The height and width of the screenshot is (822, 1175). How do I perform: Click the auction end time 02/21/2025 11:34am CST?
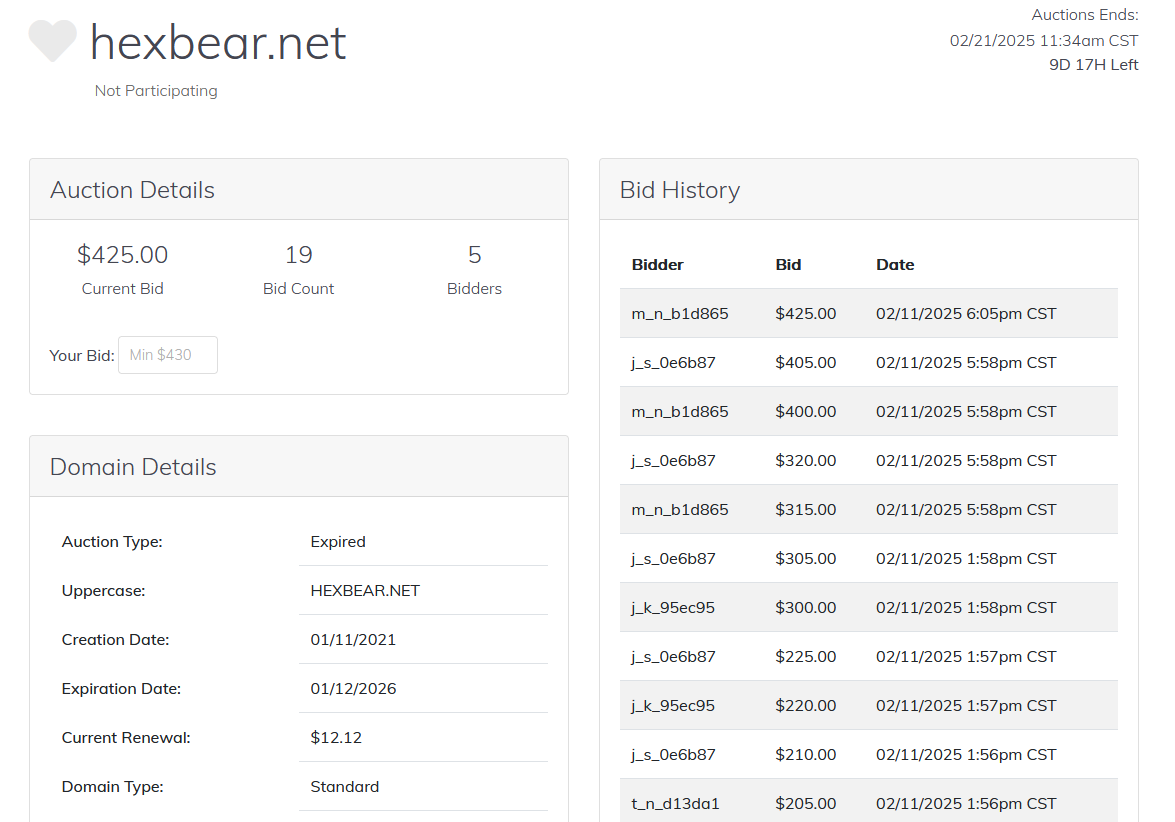pyautogui.click(x=1044, y=40)
